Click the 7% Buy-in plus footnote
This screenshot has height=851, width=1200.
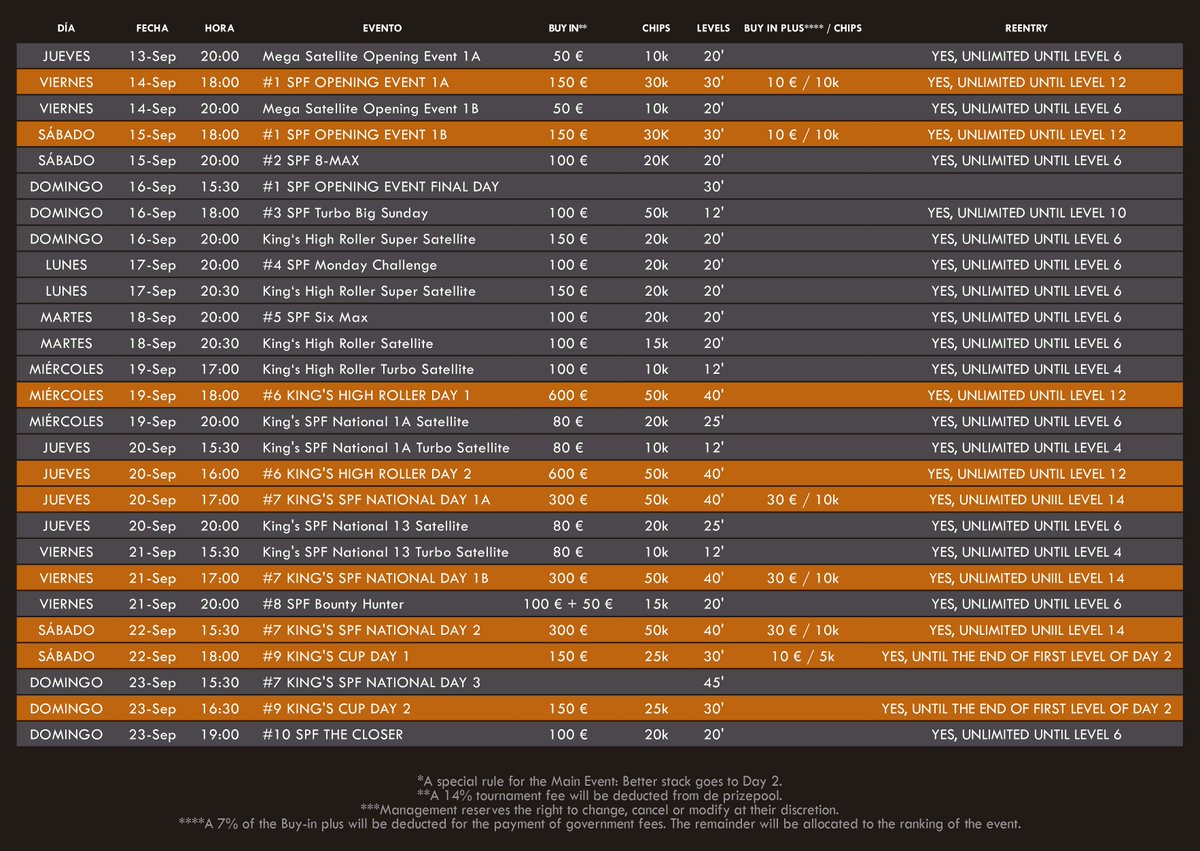(600, 823)
